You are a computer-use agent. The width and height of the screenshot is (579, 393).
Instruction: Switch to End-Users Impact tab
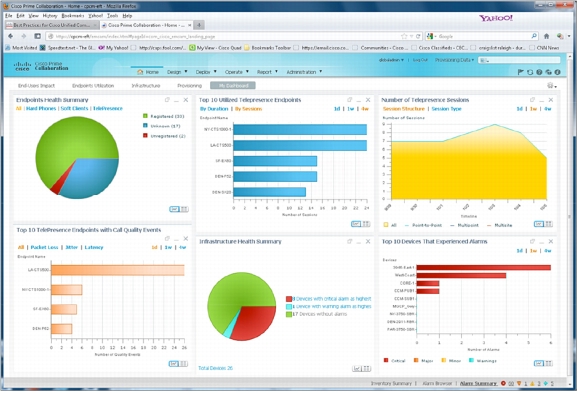[36, 86]
